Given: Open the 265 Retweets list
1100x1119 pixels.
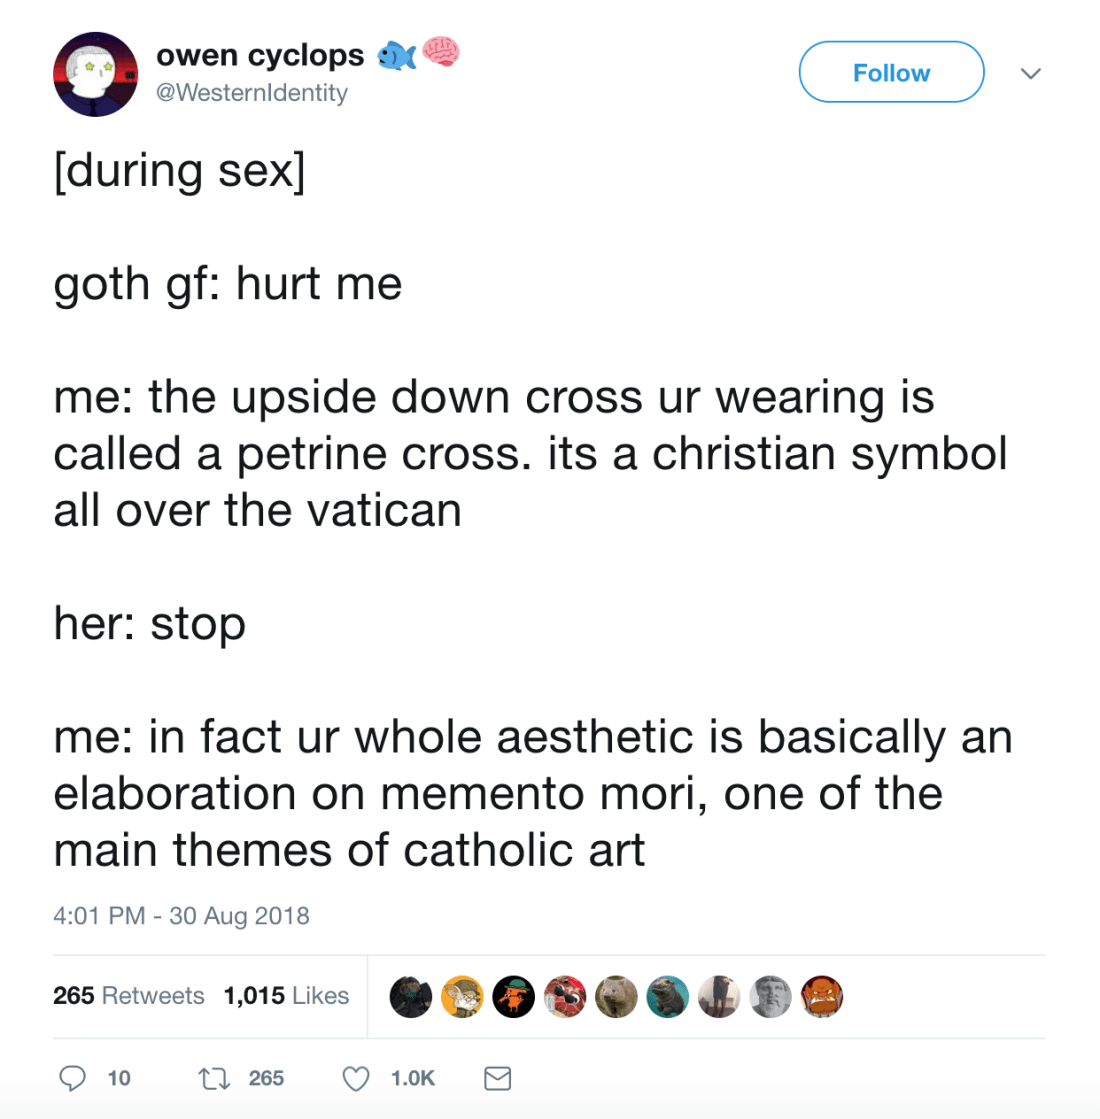Looking at the screenshot, I should pyautogui.click(x=128, y=996).
